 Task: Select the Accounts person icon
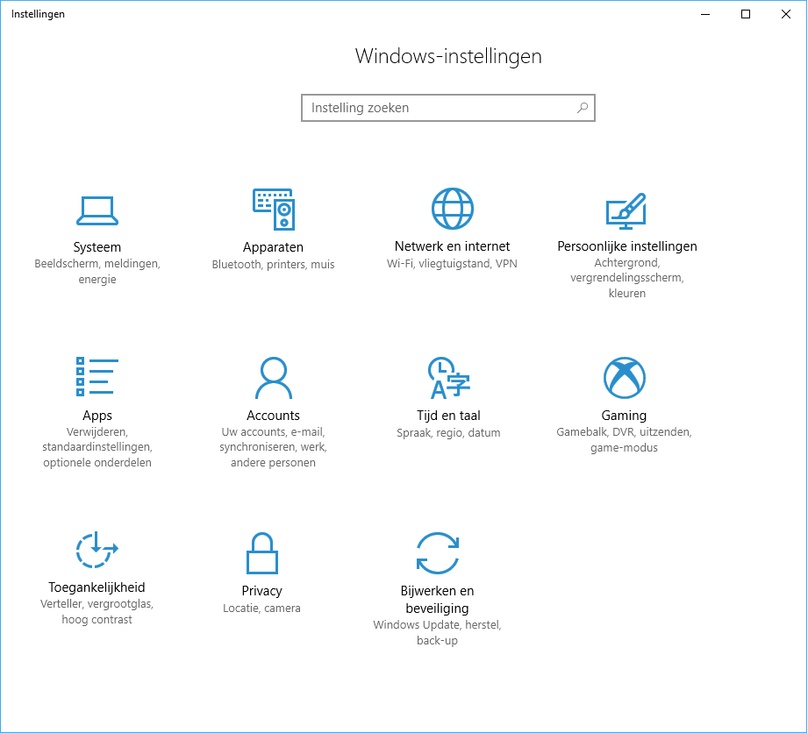pyautogui.click(x=273, y=377)
